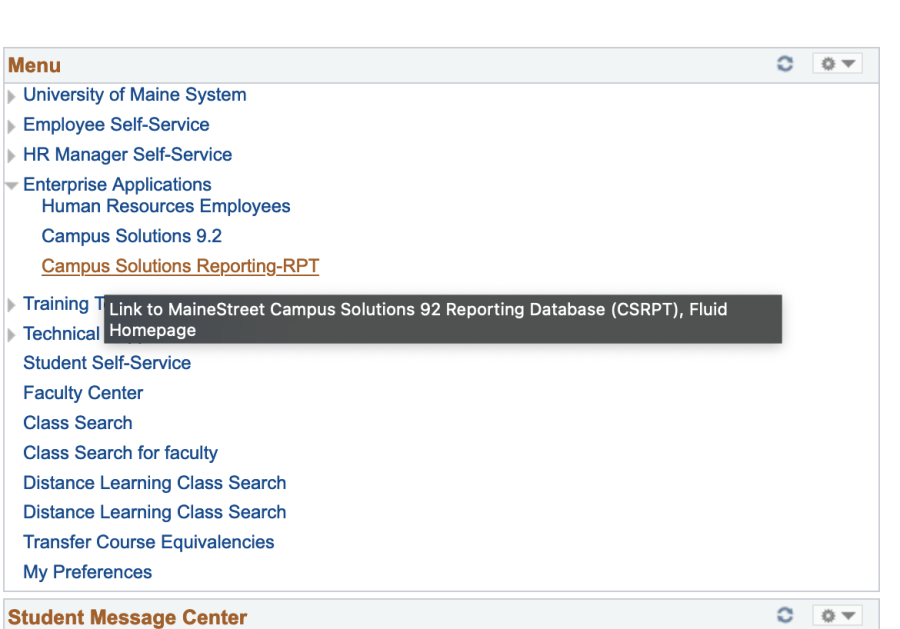The height and width of the screenshot is (629, 900).
Task: Click the Student Message Center title
Action: coord(127,617)
